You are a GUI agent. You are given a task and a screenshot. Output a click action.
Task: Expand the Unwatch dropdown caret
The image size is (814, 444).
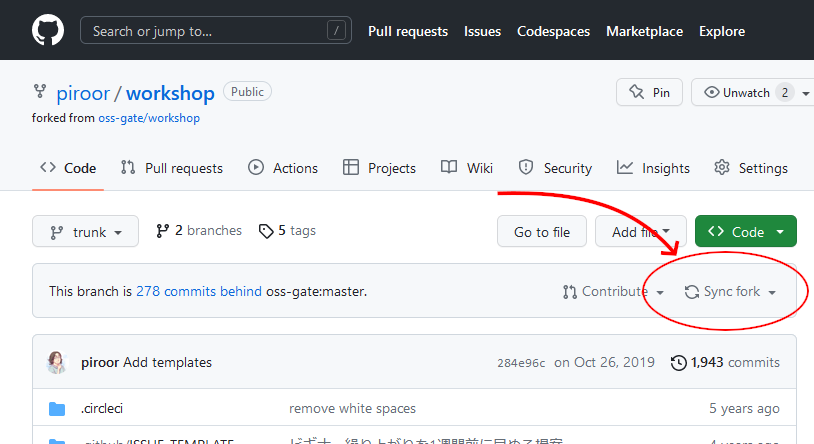click(x=806, y=93)
